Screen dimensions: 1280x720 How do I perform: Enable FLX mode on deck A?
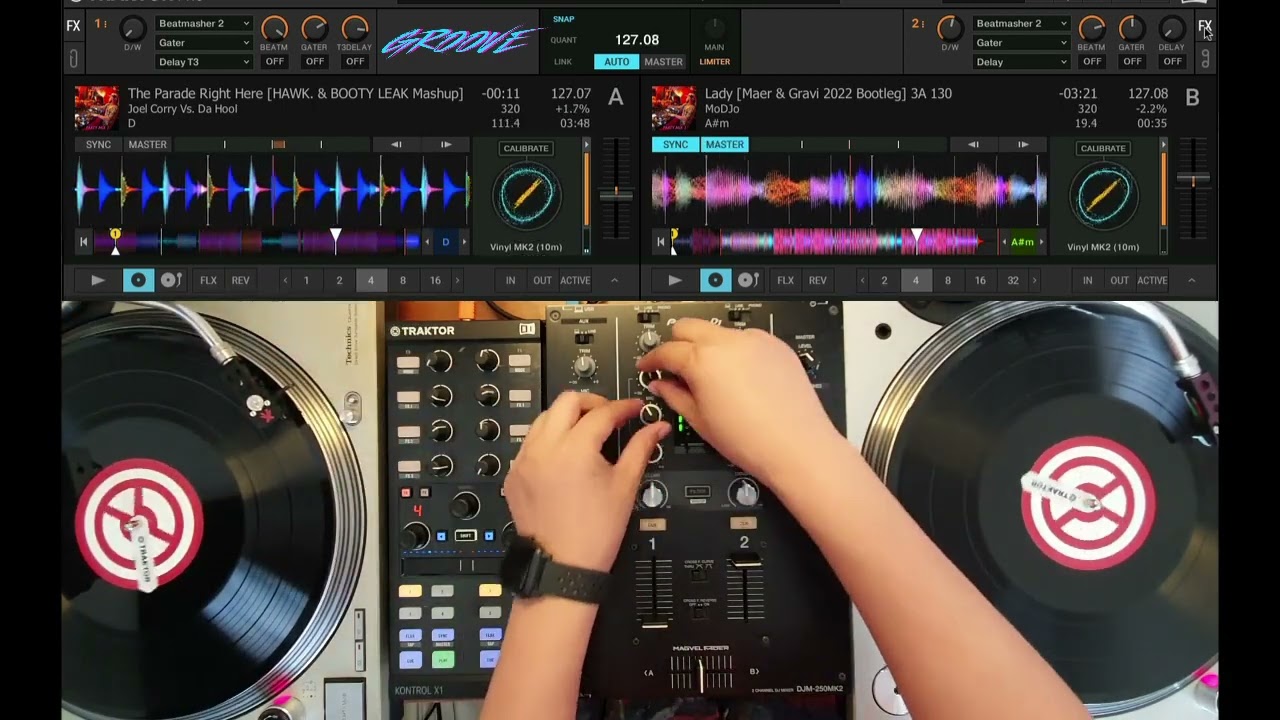pyautogui.click(x=208, y=280)
